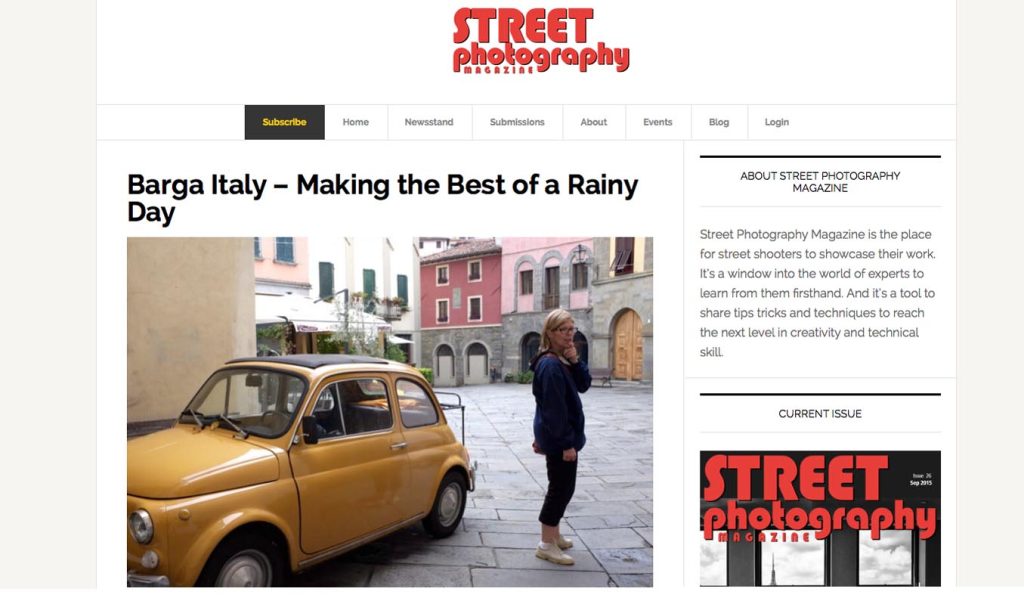Viewport: 1024px width, 604px height.
Task: Navigate to the Blog
Action: coord(719,122)
